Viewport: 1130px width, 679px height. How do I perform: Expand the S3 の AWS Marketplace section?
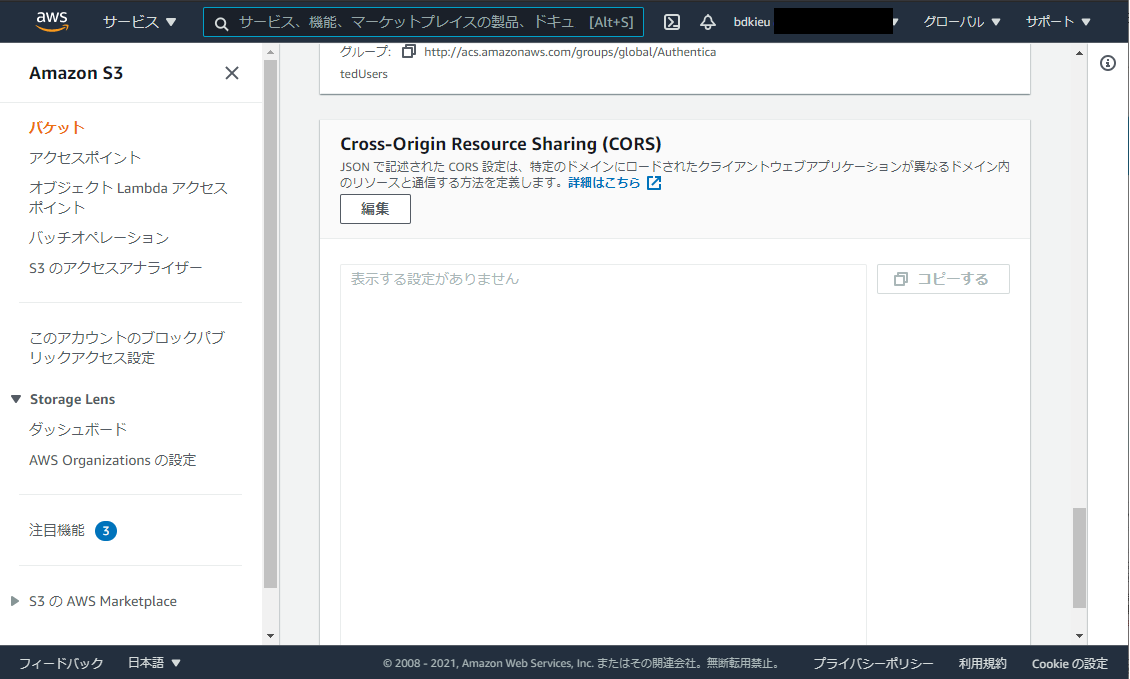coord(14,601)
